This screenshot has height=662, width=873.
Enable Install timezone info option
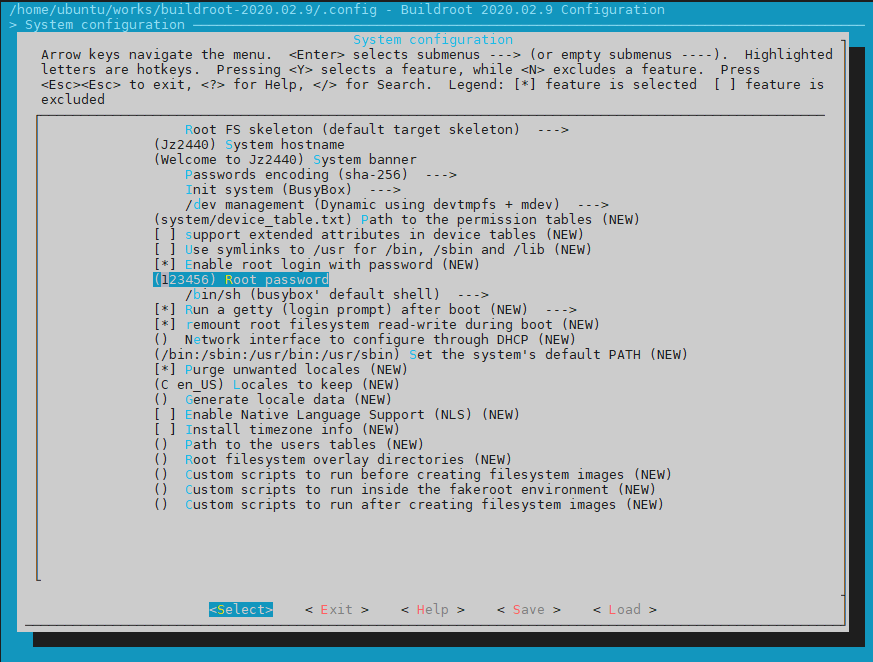tap(277, 430)
